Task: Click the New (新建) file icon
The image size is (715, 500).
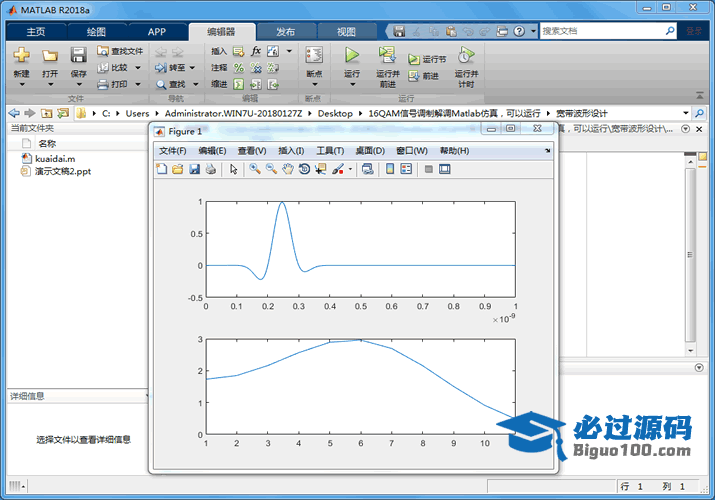Action: tap(21, 55)
